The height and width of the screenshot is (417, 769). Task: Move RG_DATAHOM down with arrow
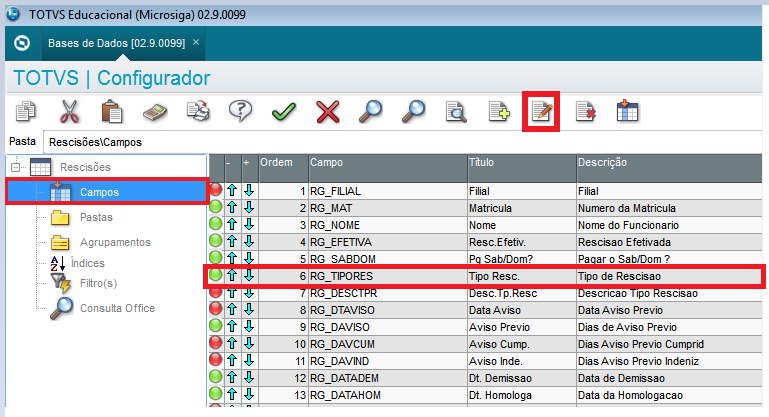click(249, 394)
